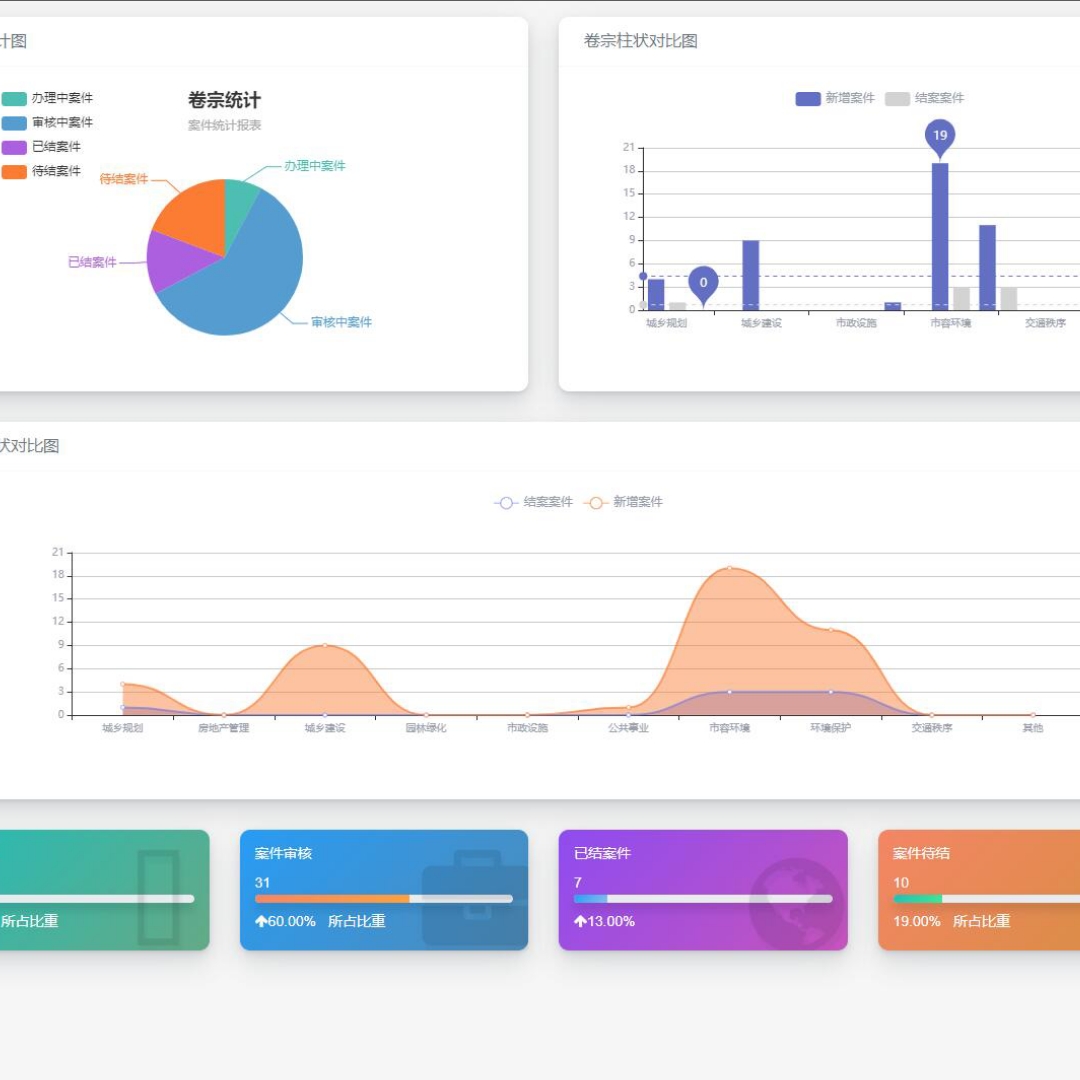
Task: Click 市容环境 axis label in bar chart
Action: point(951,323)
